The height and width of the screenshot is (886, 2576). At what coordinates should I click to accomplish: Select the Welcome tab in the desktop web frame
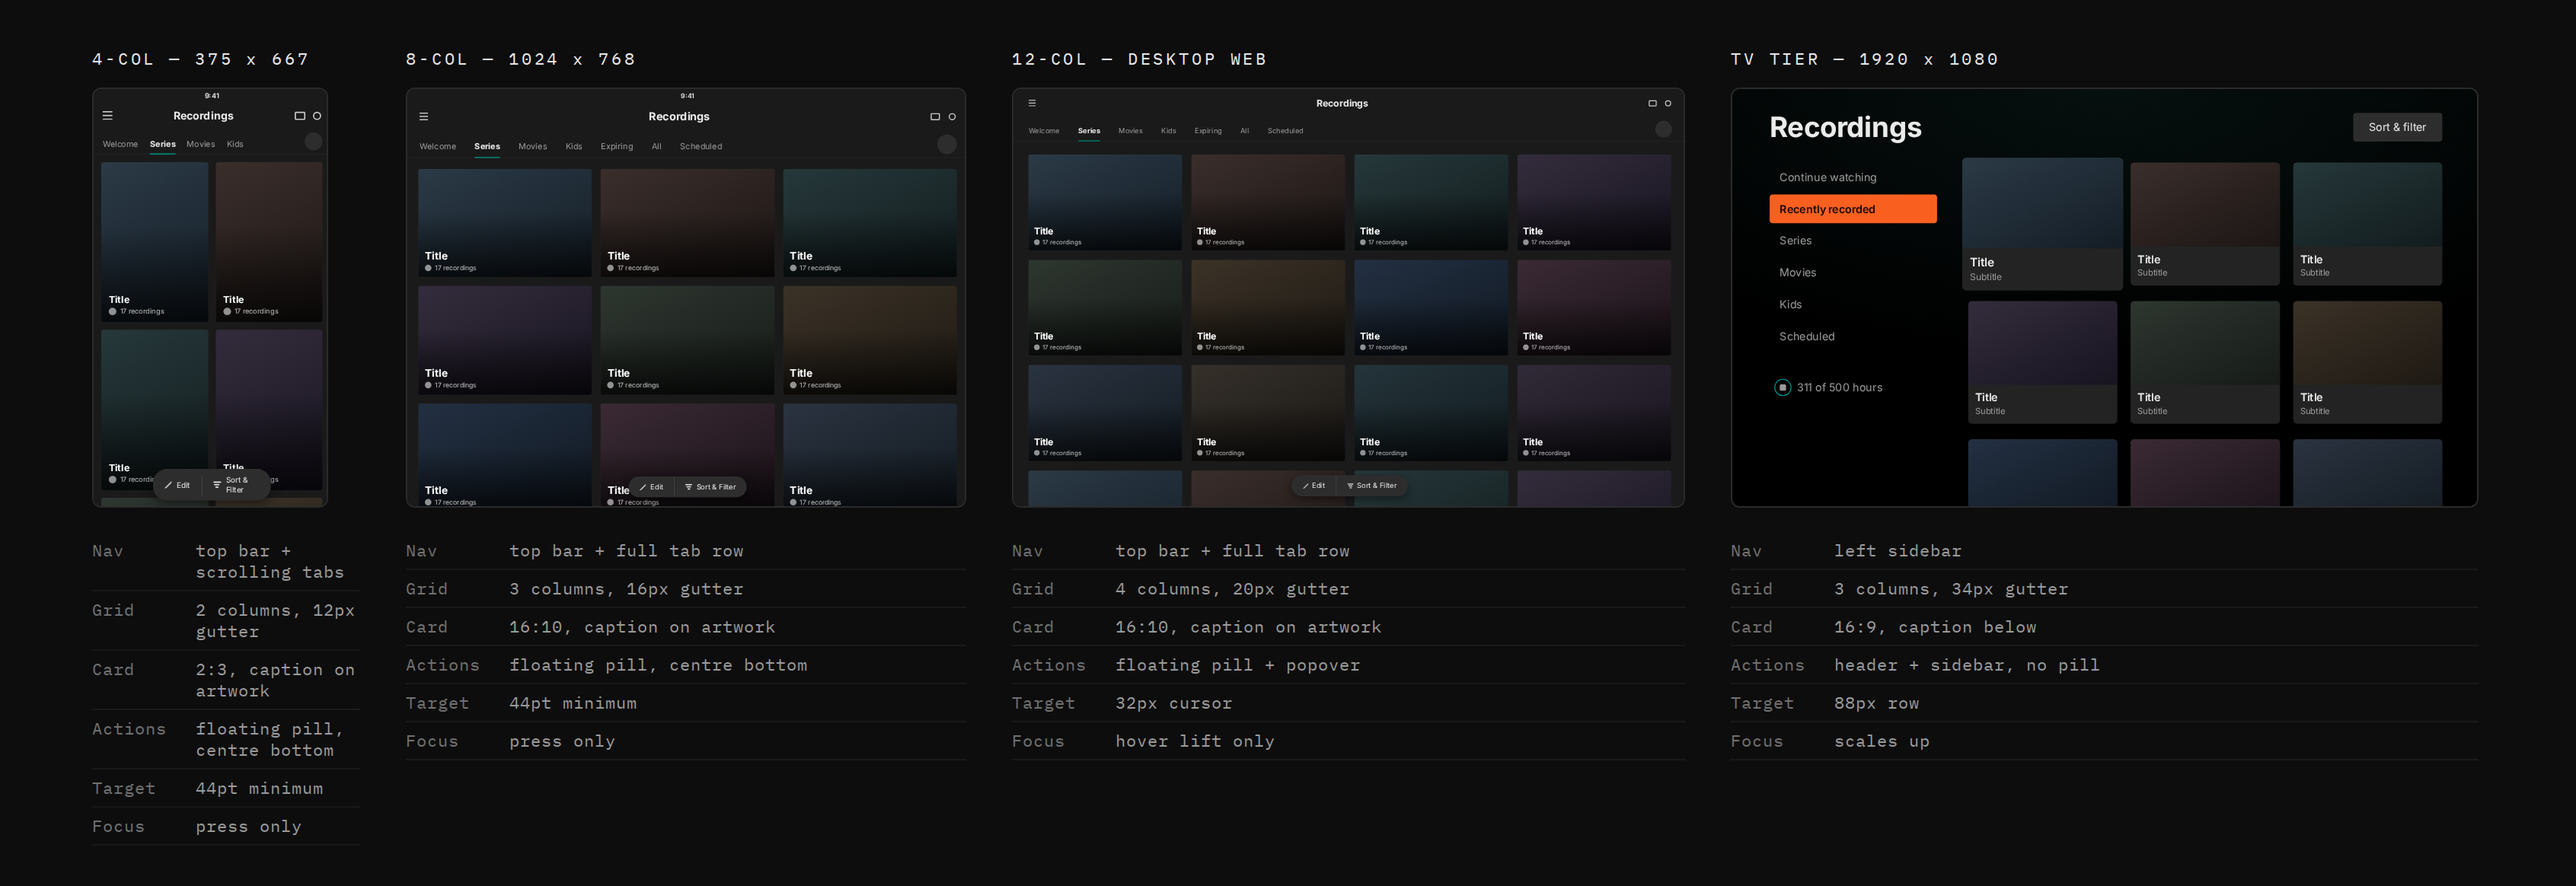[x=1044, y=131]
